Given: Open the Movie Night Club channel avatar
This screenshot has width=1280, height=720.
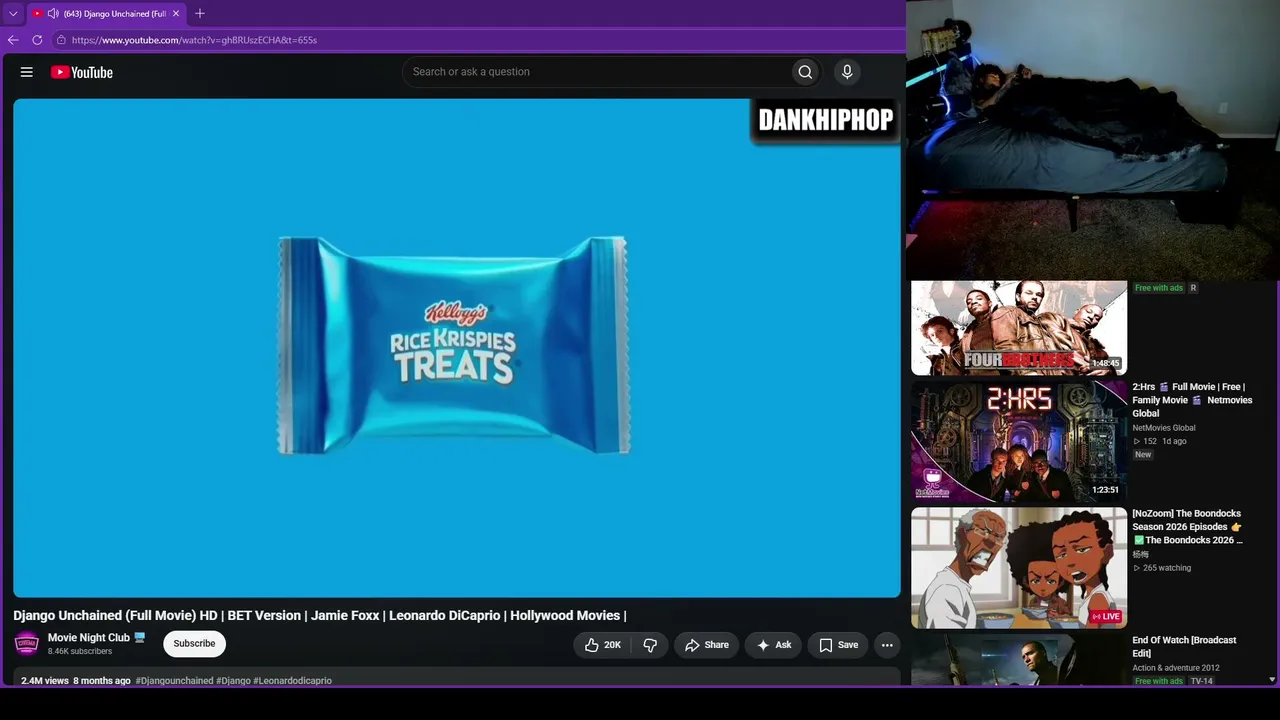Looking at the screenshot, I should [x=27, y=643].
